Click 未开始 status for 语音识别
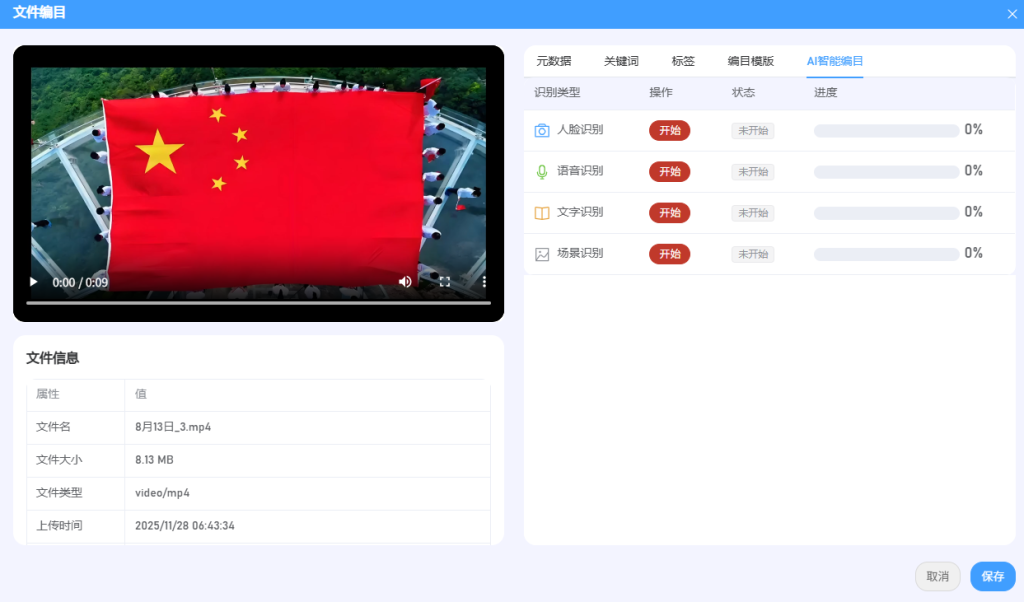The height and width of the screenshot is (602, 1024). click(753, 172)
